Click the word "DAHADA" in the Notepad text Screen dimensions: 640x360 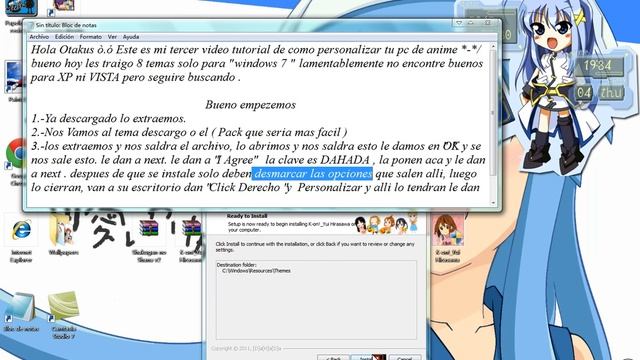pos(345,160)
